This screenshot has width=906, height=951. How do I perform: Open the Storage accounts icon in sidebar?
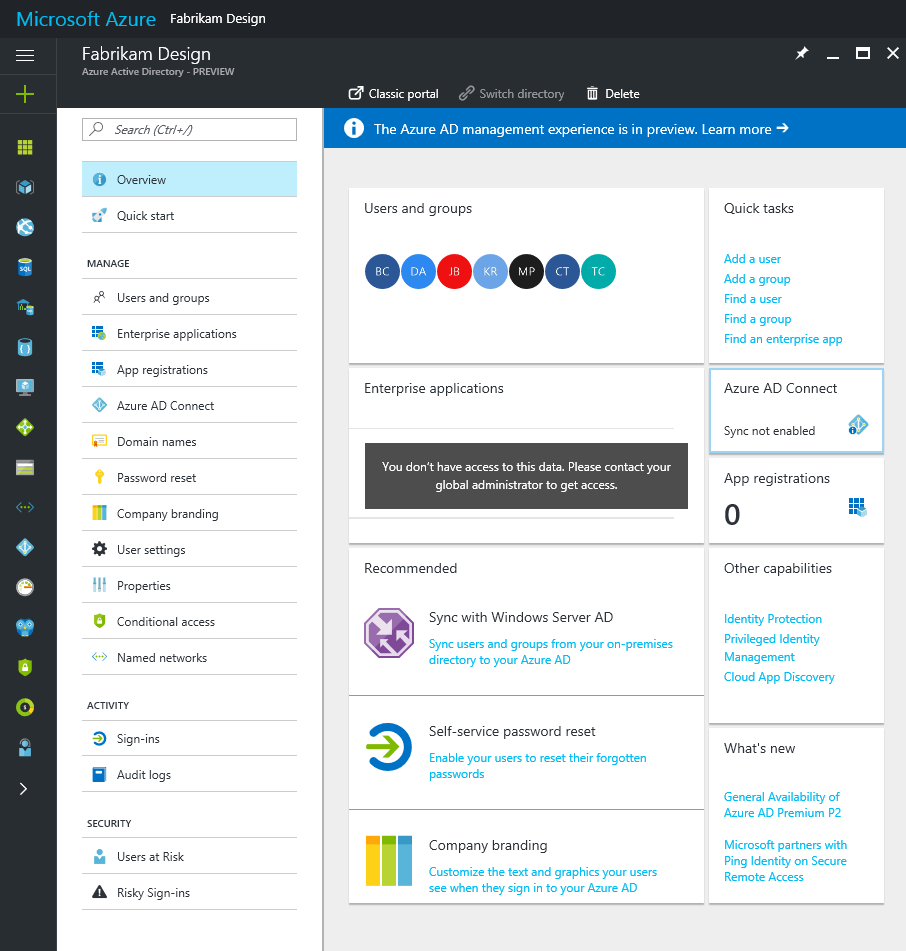[x=25, y=468]
